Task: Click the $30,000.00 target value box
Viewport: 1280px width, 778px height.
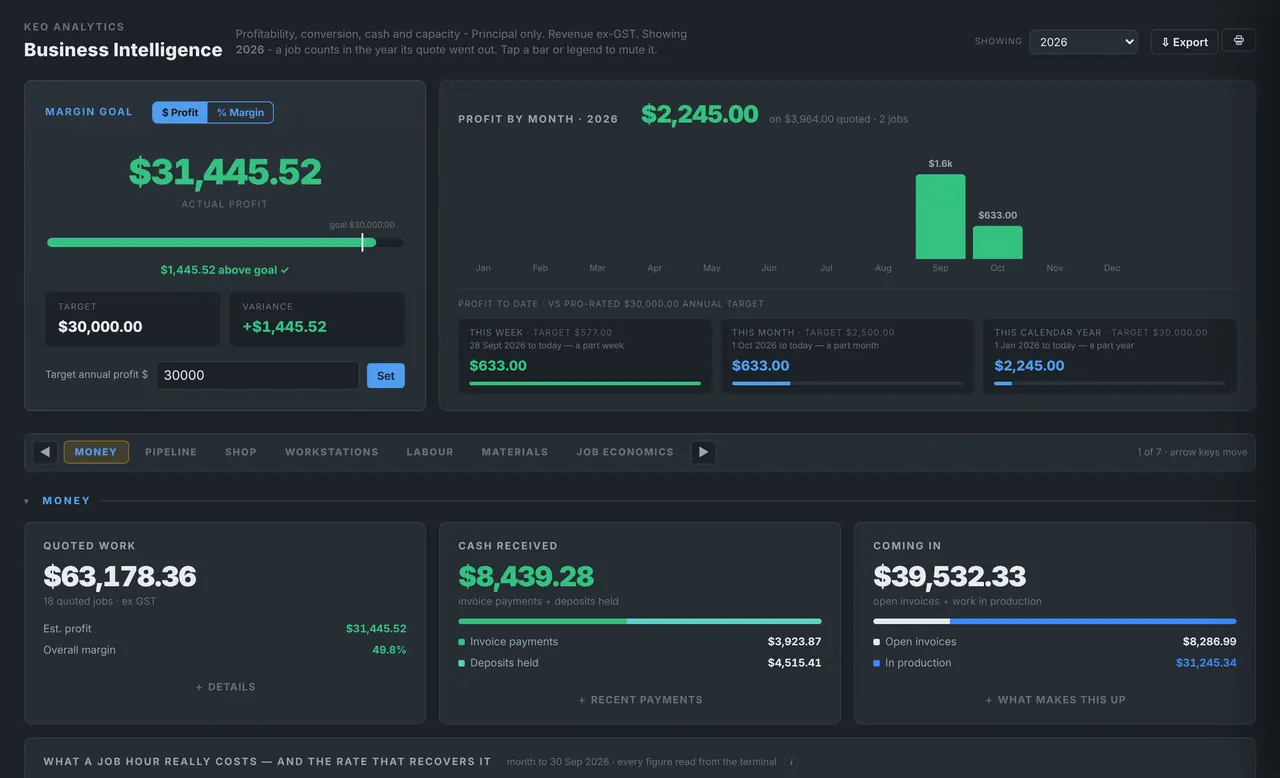Action: [x=132, y=319]
